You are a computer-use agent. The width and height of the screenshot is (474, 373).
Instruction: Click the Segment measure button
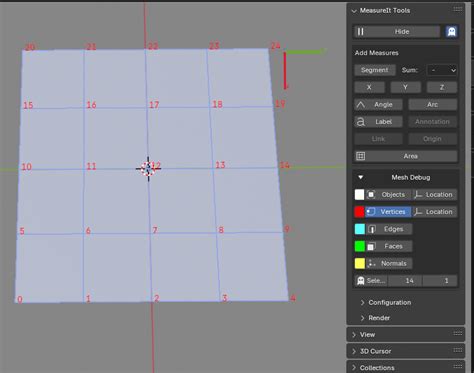click(375, 70)
